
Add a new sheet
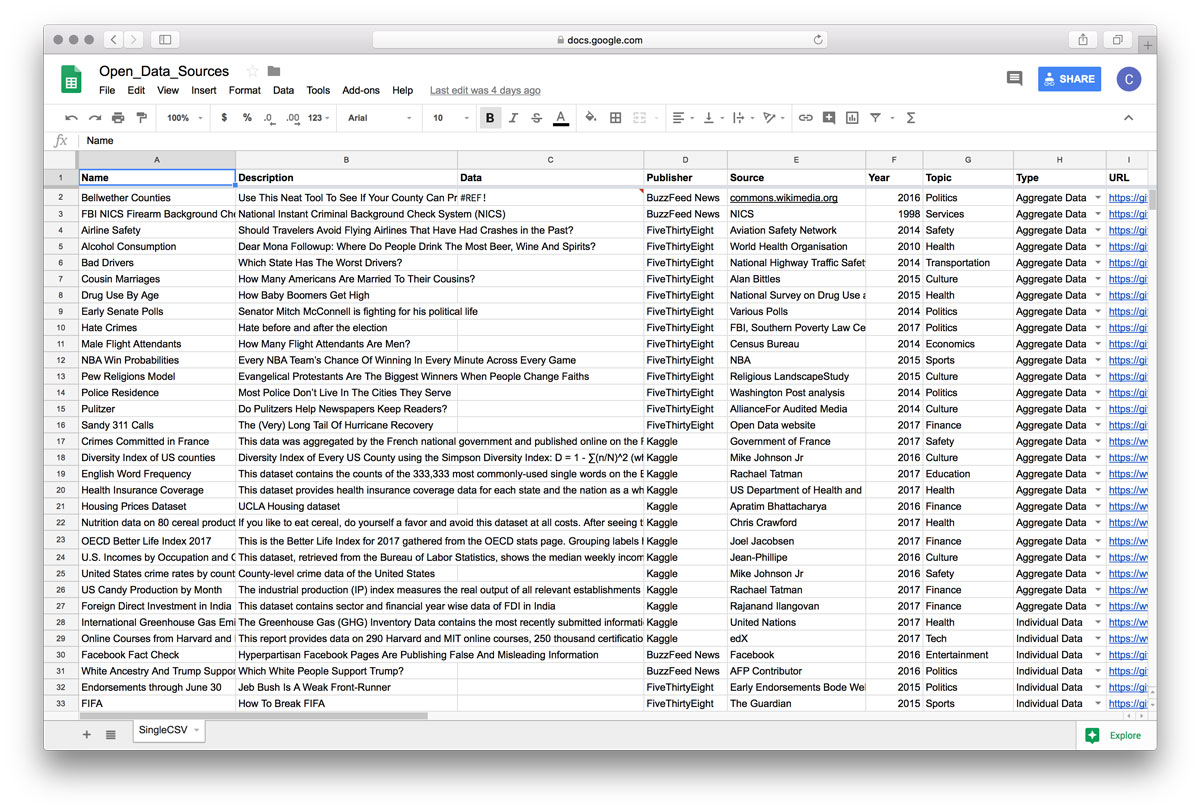pos(86,734)
